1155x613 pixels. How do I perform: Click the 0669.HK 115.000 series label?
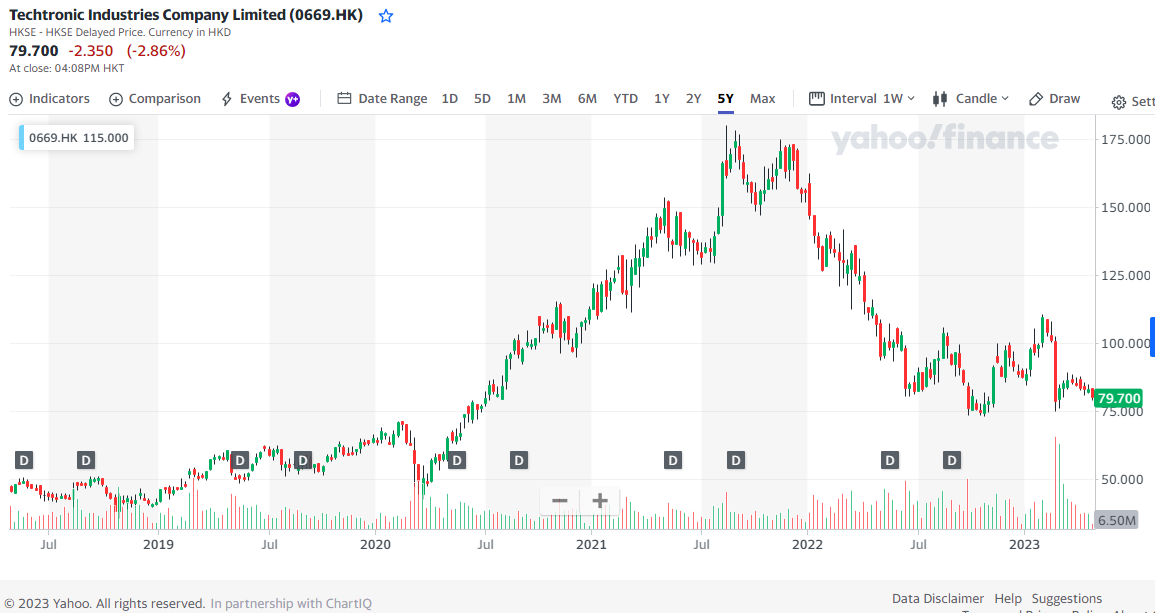coord(77,138)
